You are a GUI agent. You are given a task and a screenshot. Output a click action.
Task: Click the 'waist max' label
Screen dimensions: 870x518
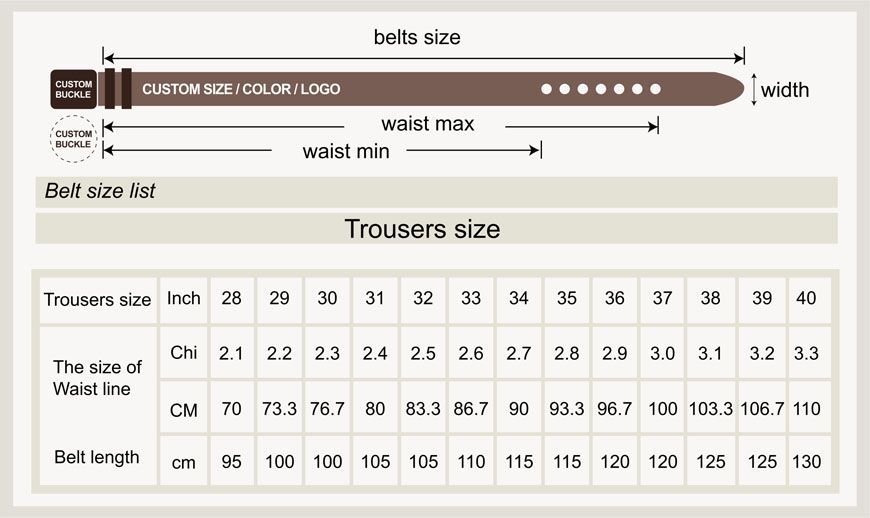pos(428,124)
